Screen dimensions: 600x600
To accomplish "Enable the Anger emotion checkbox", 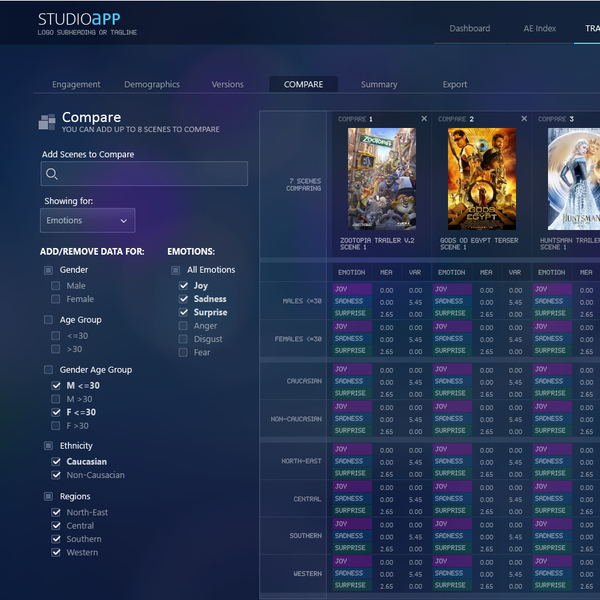I will click(x=183, y=326).
